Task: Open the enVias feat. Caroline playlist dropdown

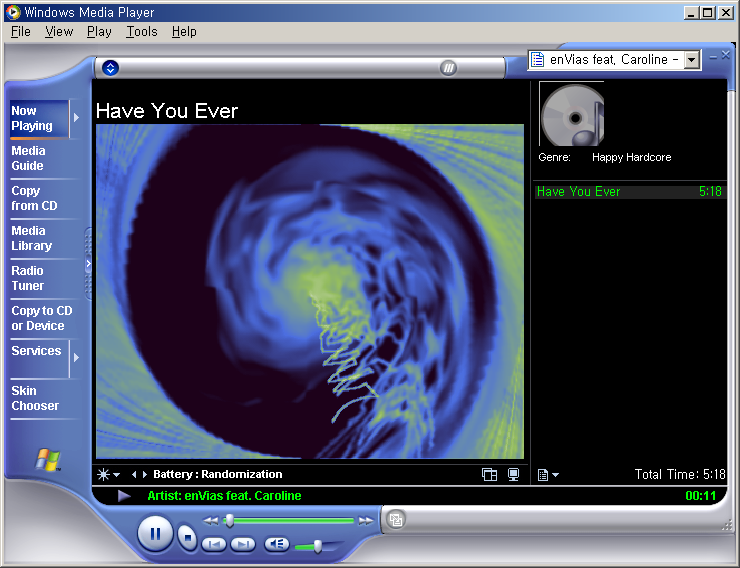Action: (692, 60)
